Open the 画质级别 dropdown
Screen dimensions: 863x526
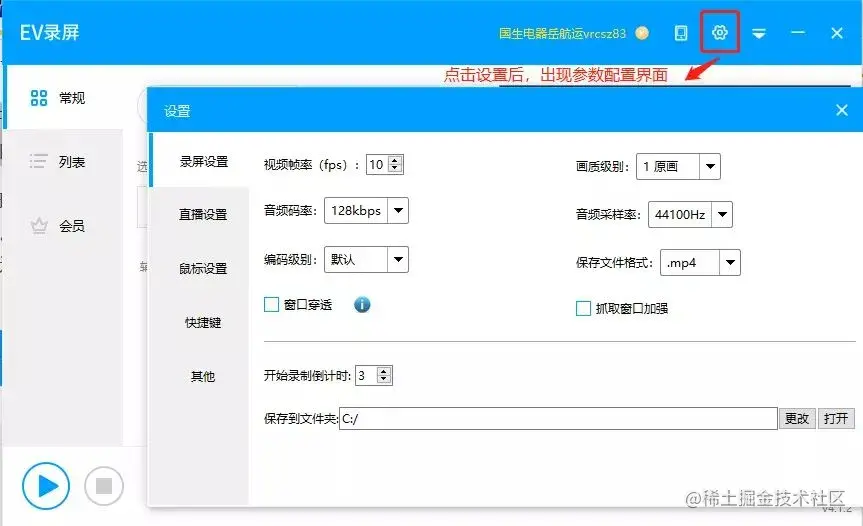(x=678, y=166)
